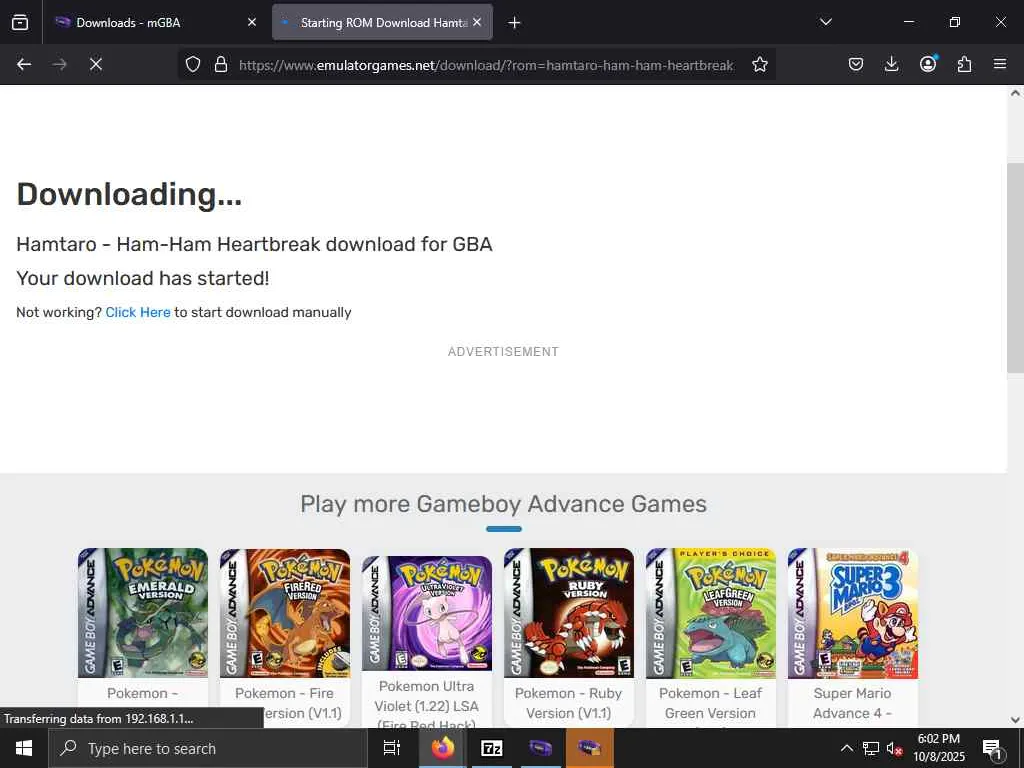Open the 'Super Mario Advance 4 -' title link
The height and width of the screenshot is (768, 1024).
click(x=852, y=703)
